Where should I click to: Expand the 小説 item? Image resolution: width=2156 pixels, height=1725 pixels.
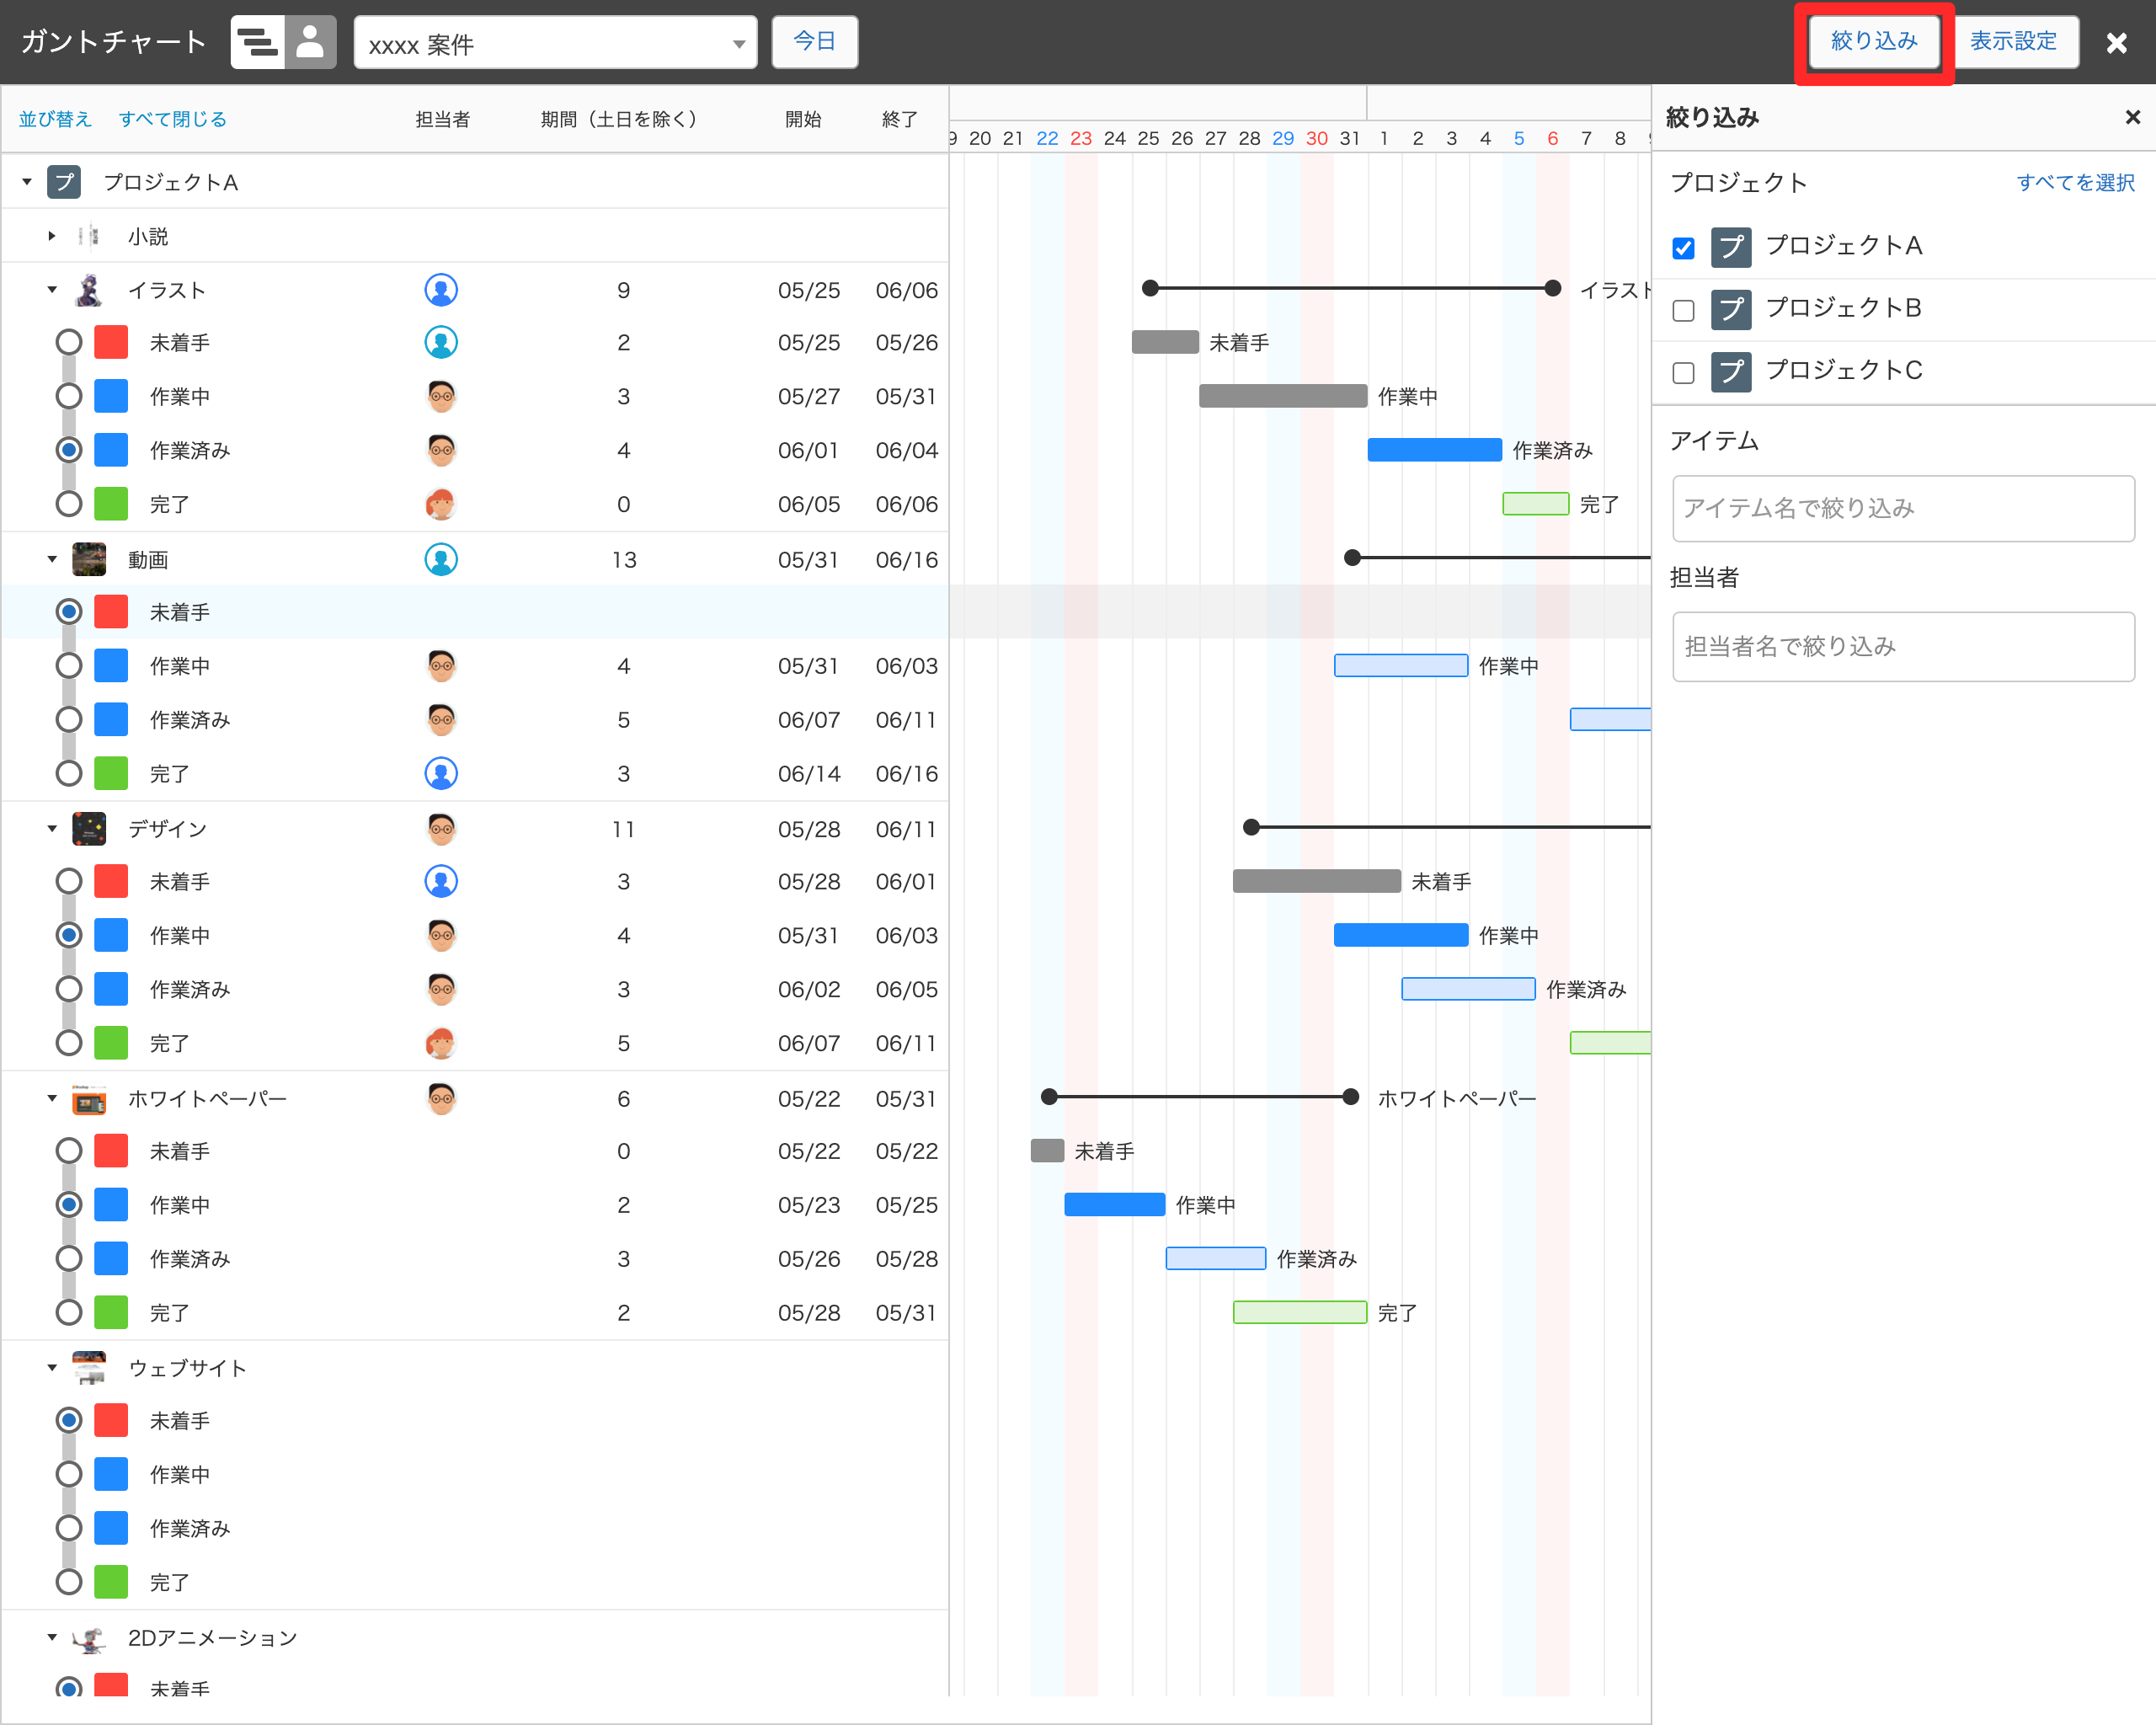[51, 236]
